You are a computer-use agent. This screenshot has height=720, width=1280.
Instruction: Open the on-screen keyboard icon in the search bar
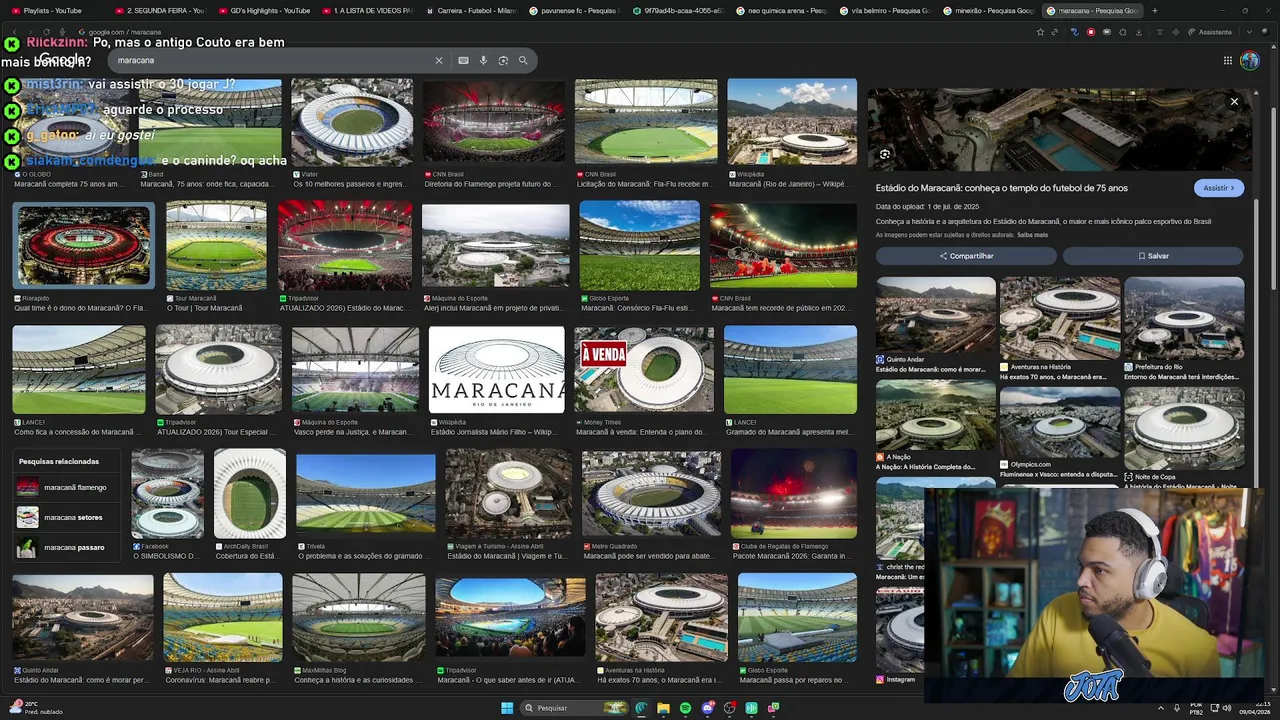pos(463,60)
